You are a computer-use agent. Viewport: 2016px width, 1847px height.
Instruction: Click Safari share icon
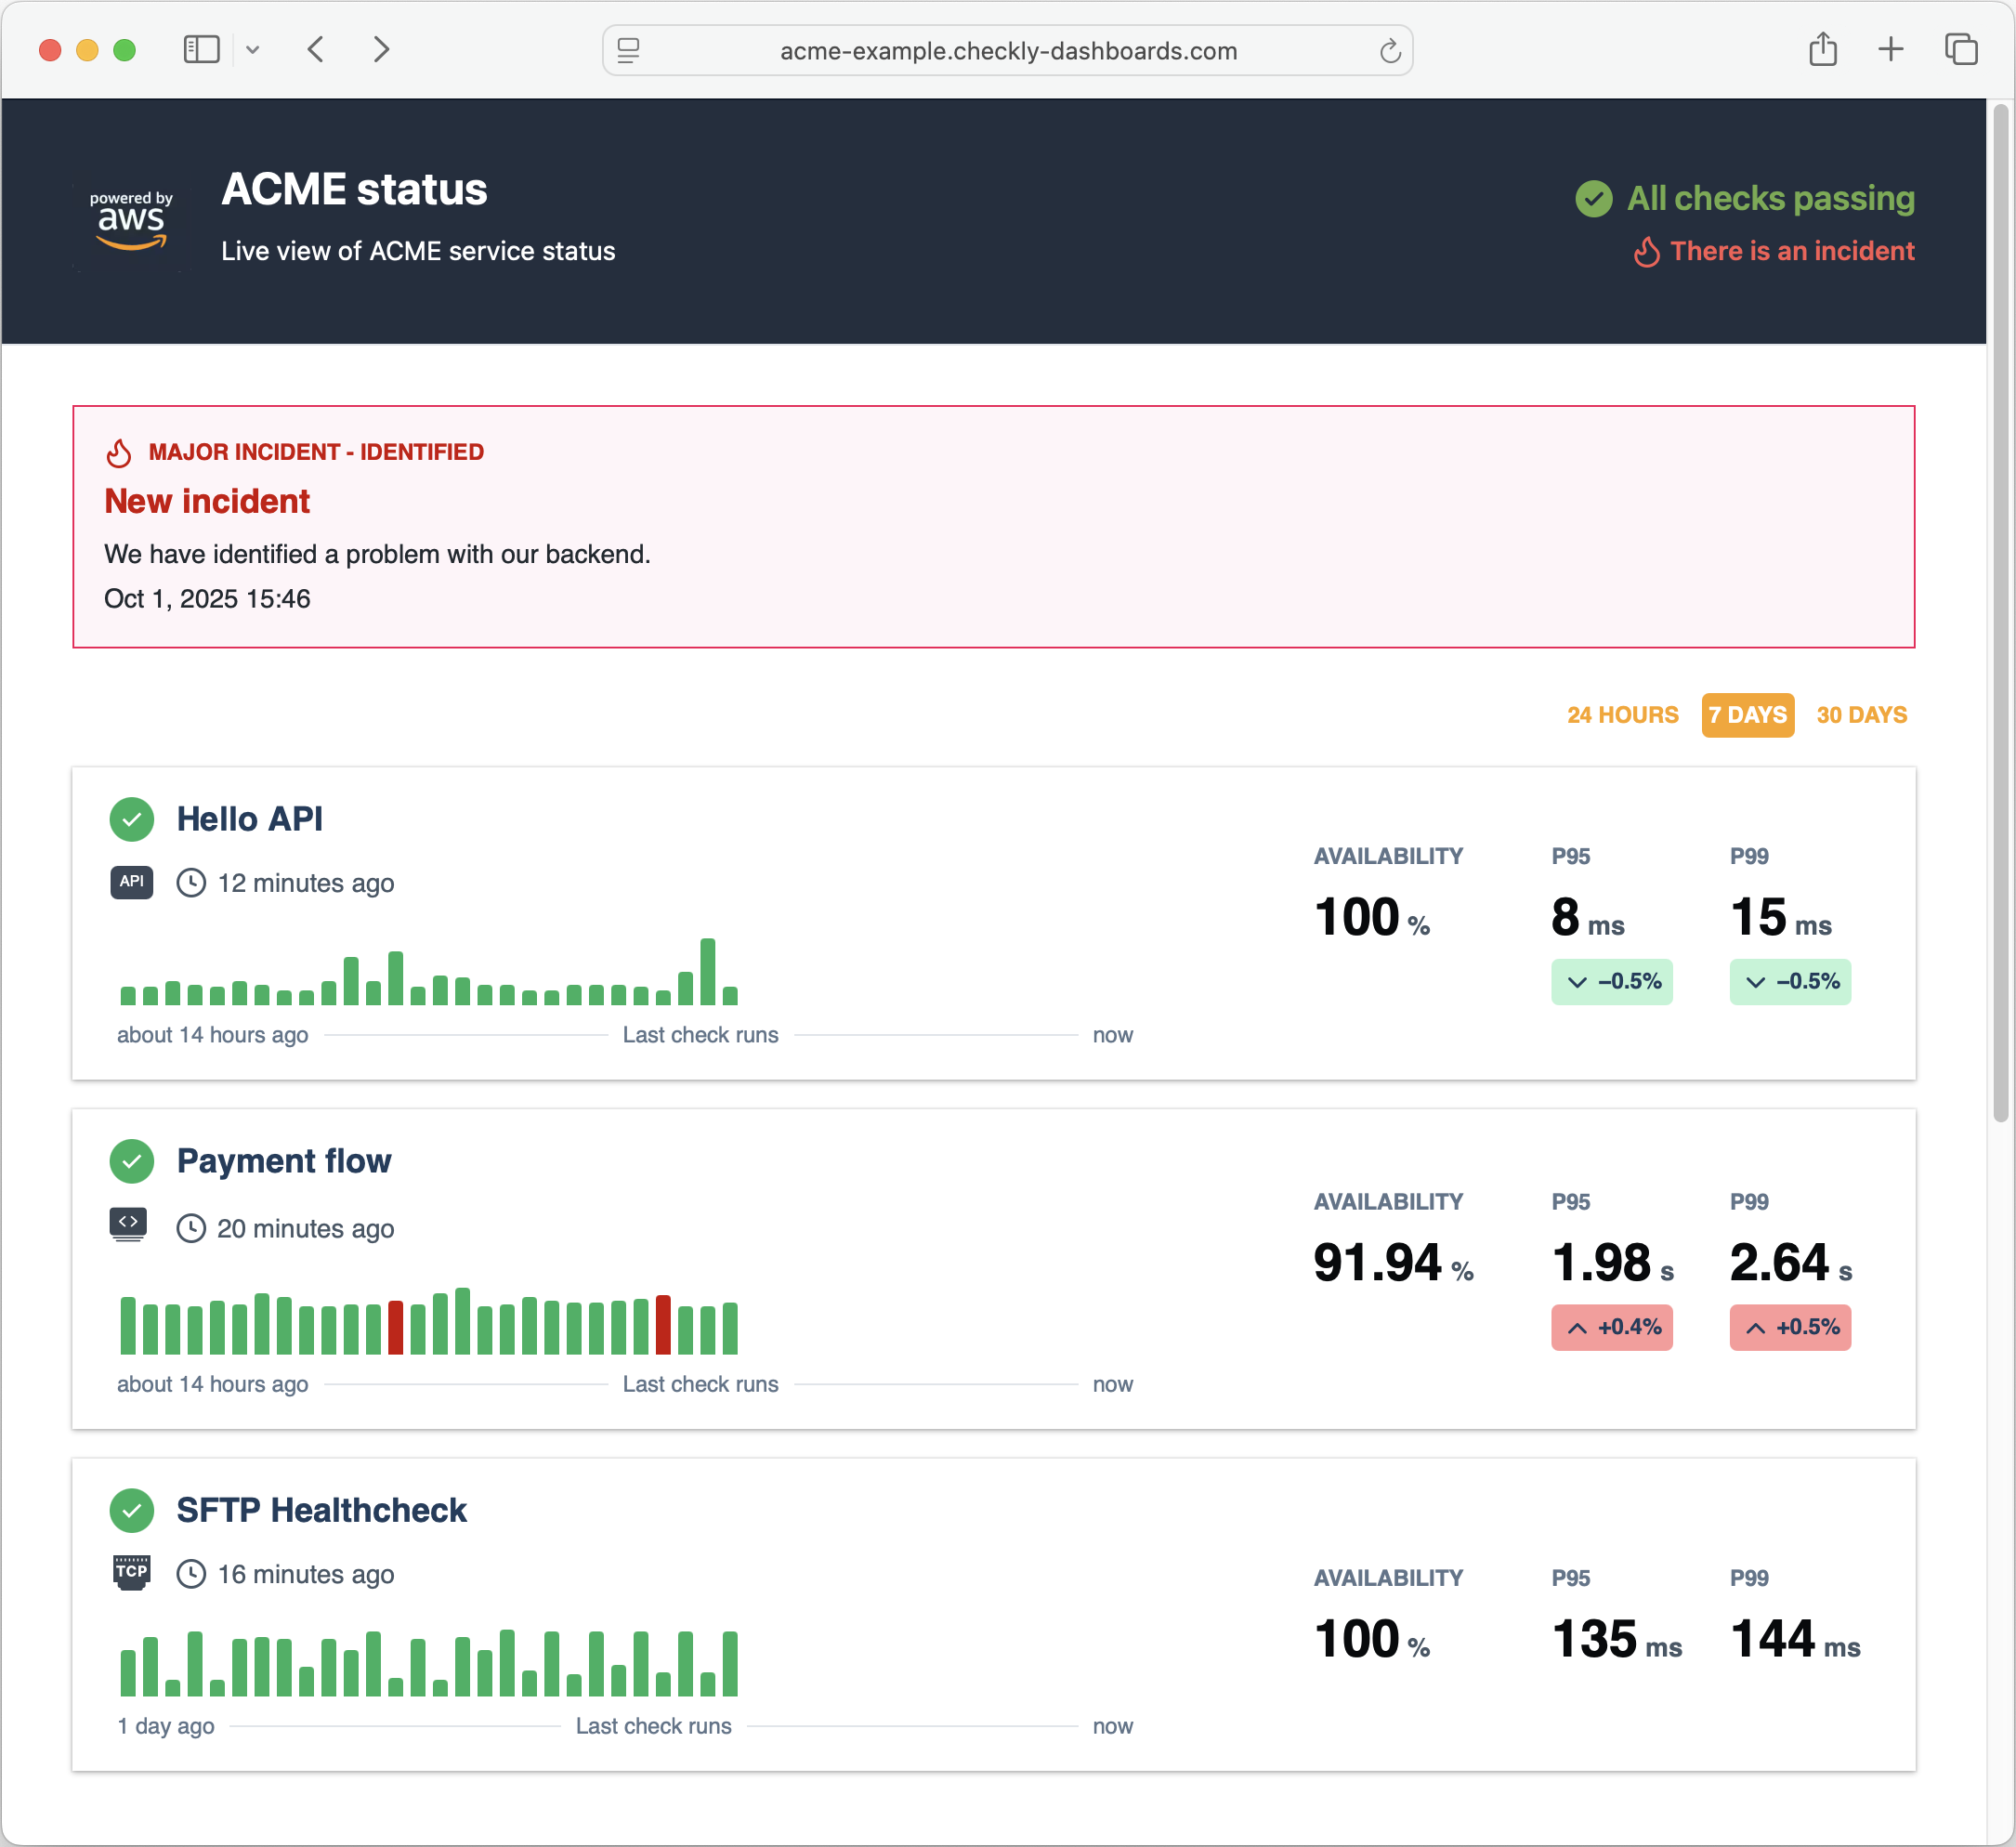coord(1822,49)
